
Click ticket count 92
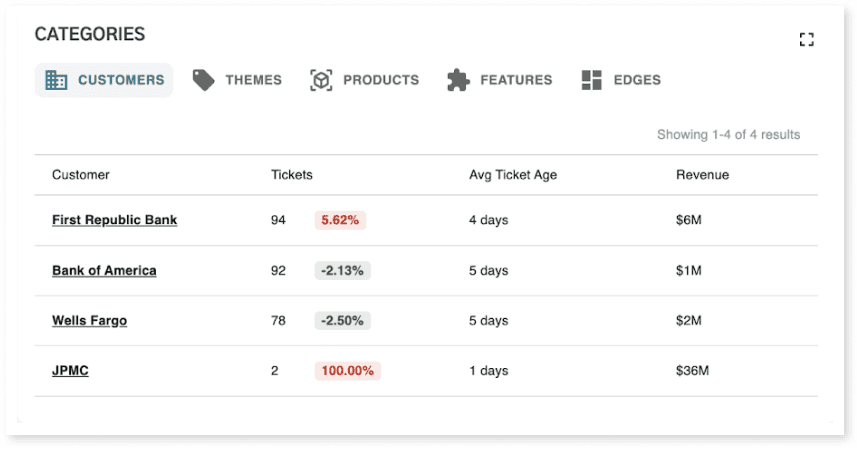click(x=278, y=271)
